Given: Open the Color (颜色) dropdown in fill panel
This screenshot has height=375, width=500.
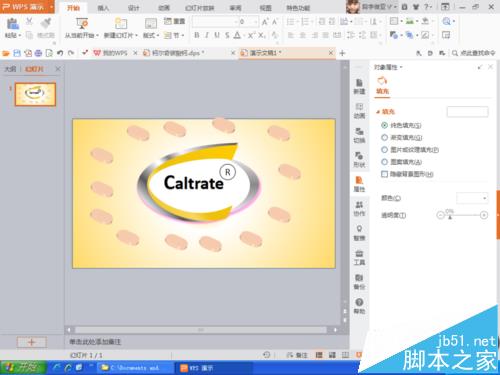Looking at the screenshot, I should click(x=472, y=198).
